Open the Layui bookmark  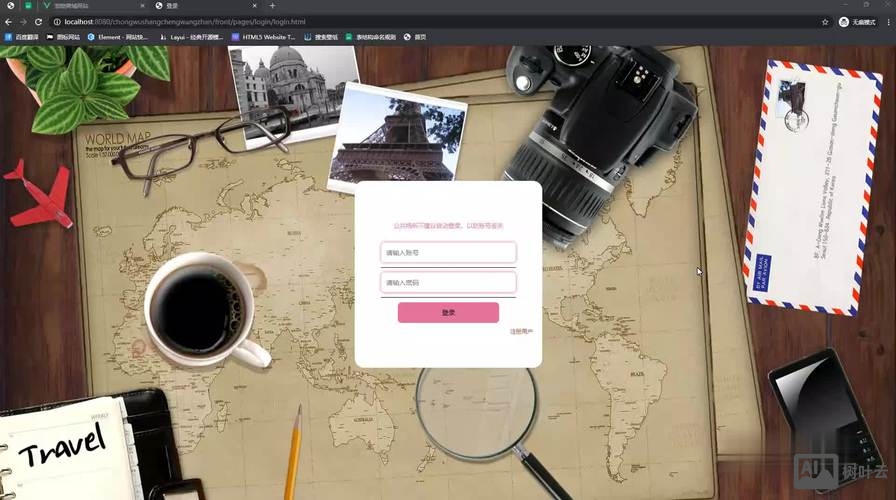[x=191, y=37]
